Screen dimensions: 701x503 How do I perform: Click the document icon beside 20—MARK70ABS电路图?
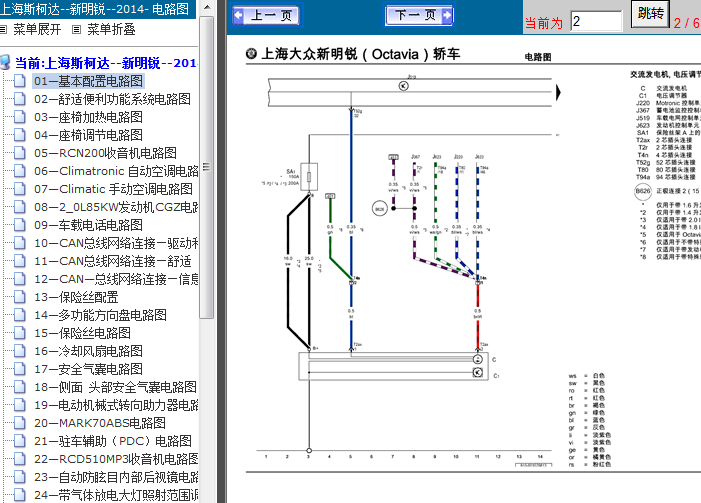coord(19,423)
